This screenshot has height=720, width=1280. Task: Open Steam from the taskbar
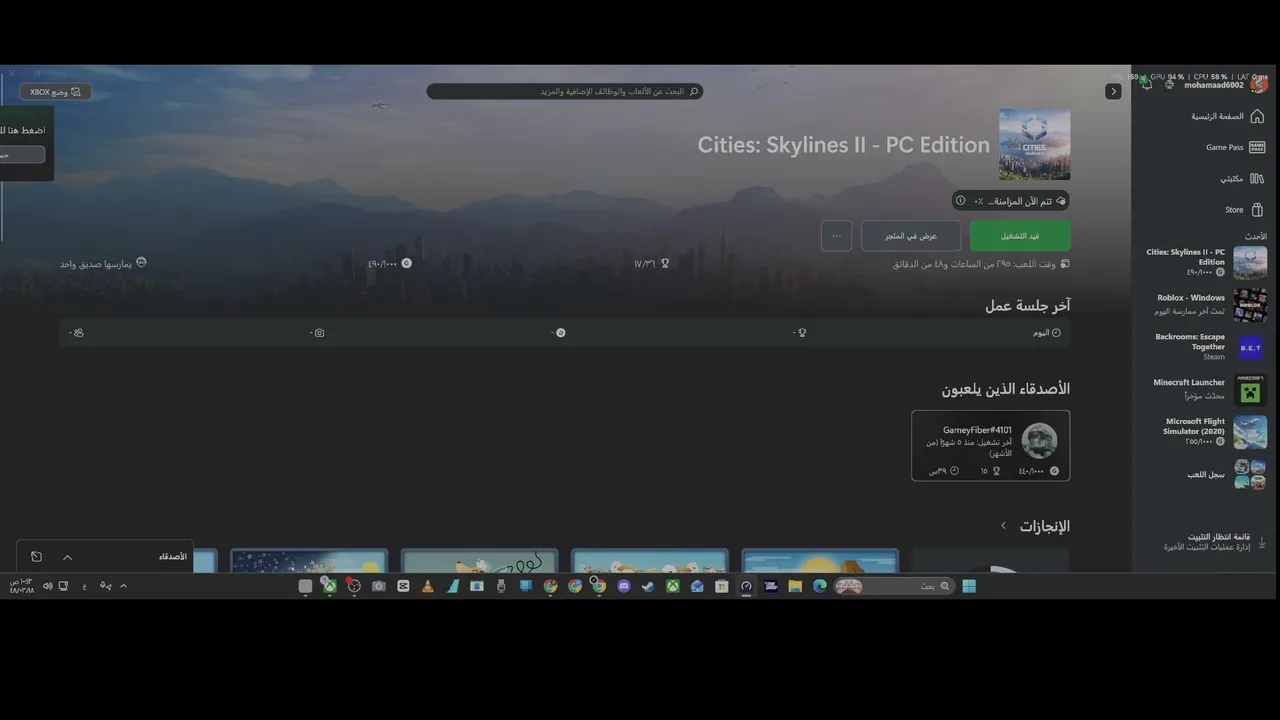coord(648,586)
